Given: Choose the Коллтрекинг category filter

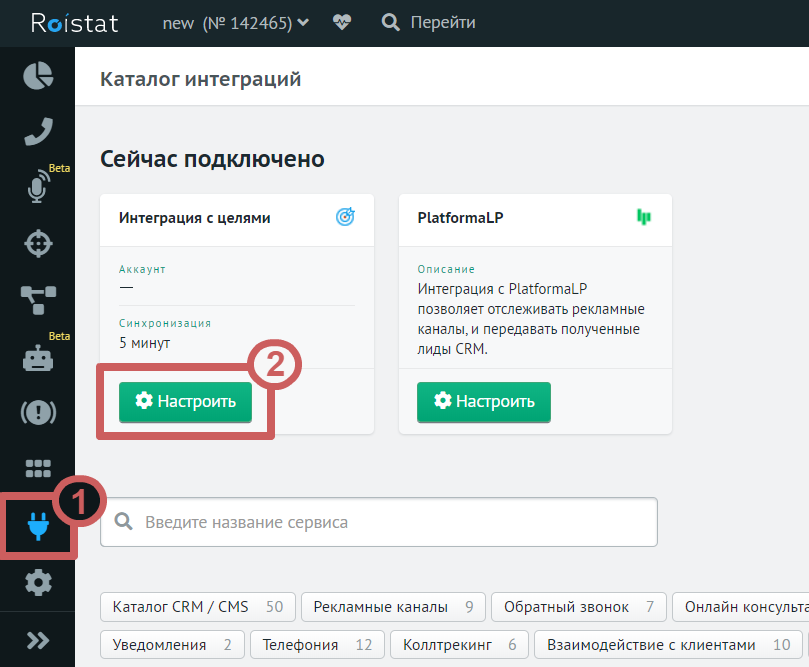Looking at the screenshot, I should point(459,645).
